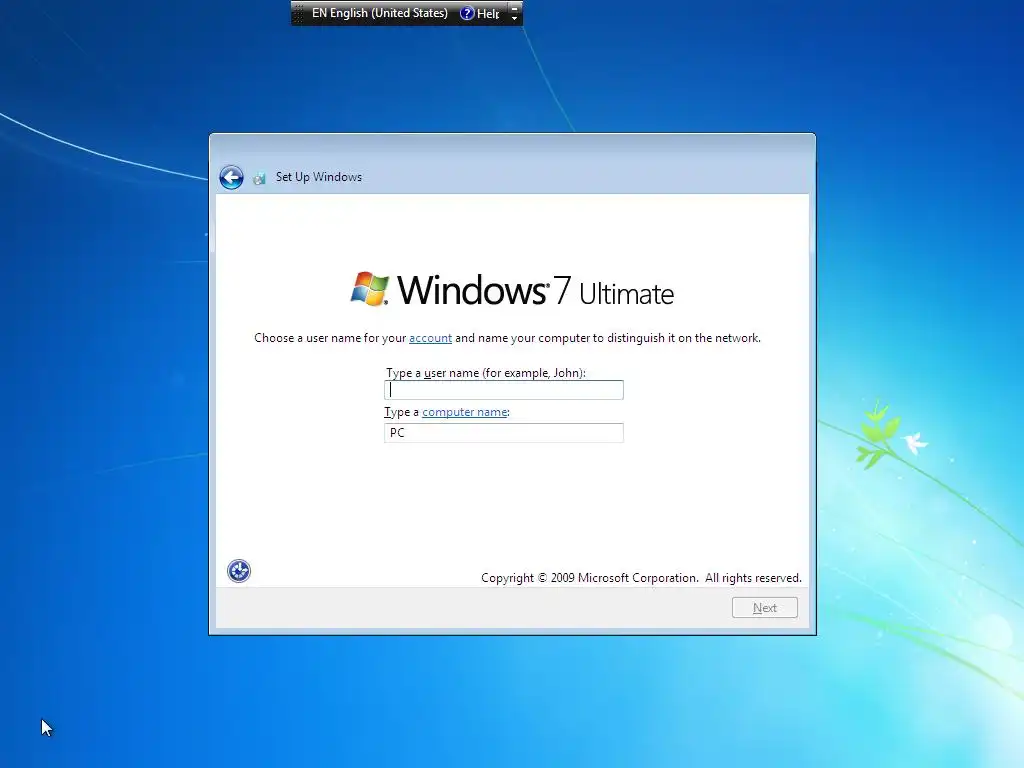Click EN English (United States) language indicator

pos(379,13)
